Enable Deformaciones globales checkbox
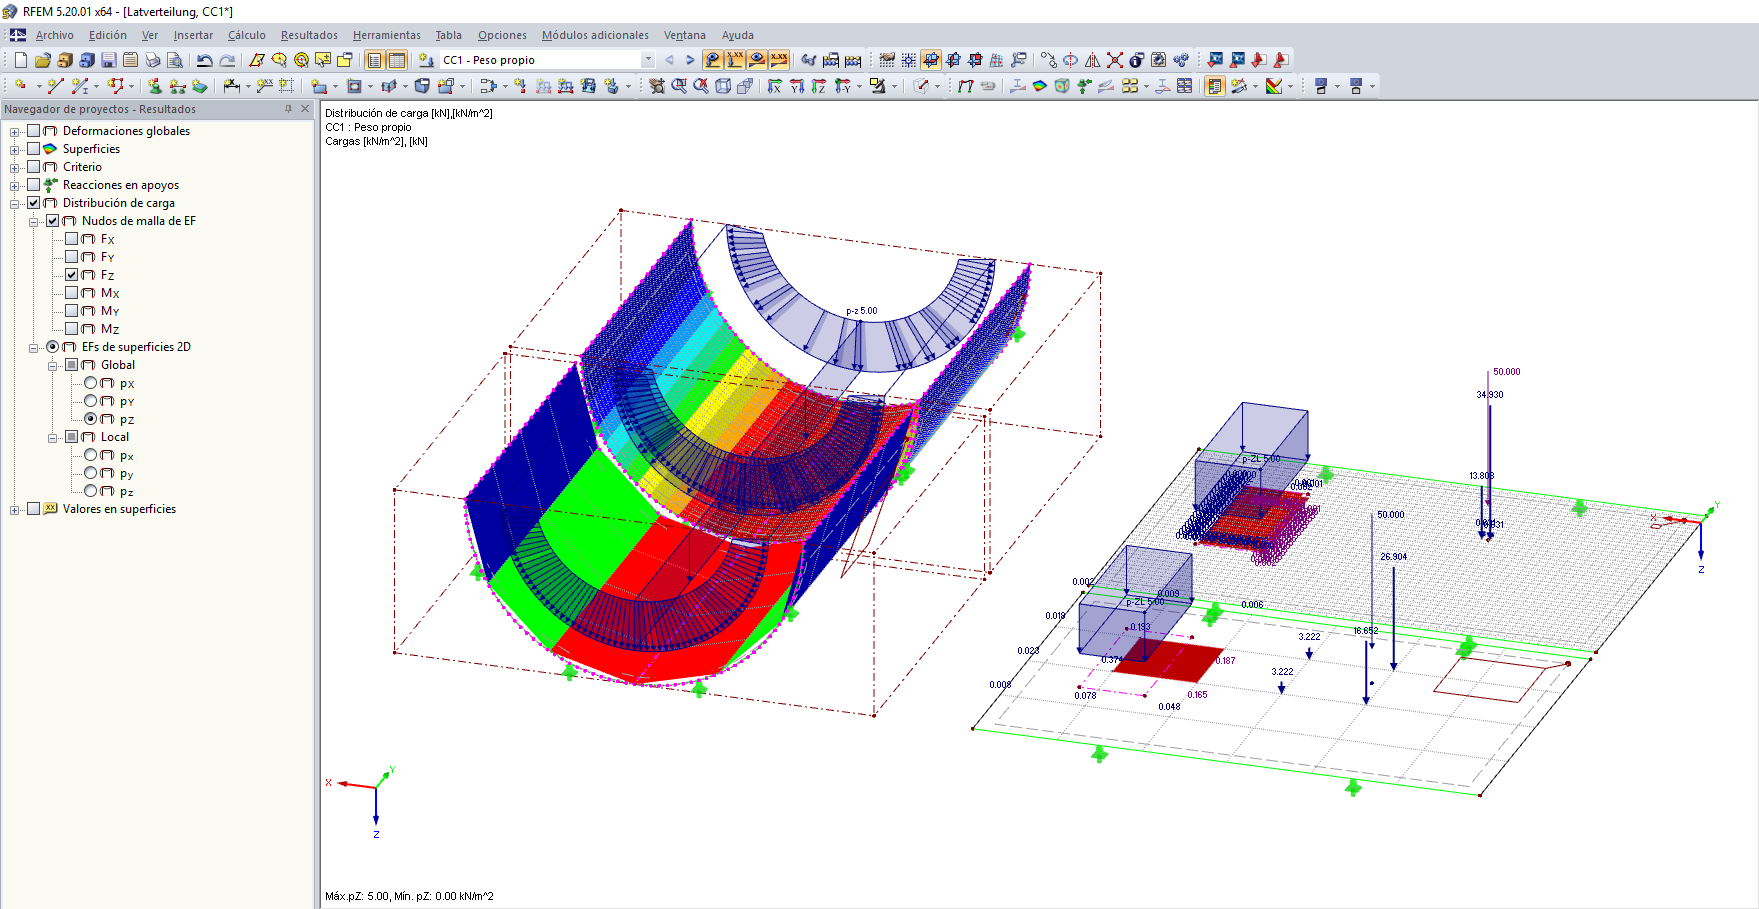This screenshot has height=909, width=1759. point(34,131)
